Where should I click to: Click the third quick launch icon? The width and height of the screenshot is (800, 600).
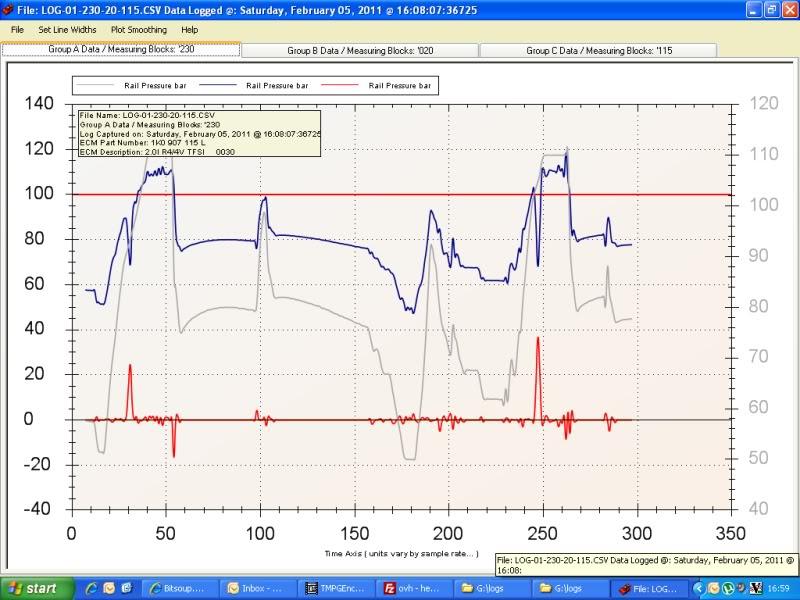tap(127, 589)
